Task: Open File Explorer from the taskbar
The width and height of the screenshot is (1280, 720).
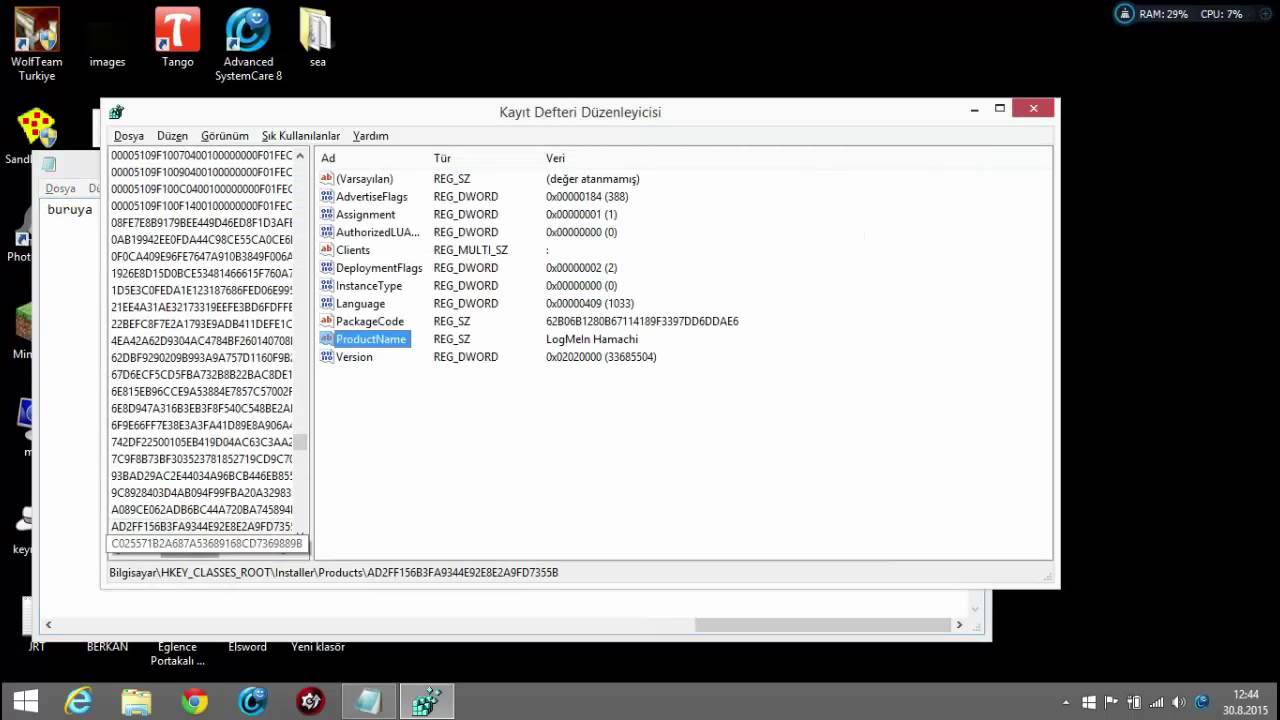Action: coord(136,701)
